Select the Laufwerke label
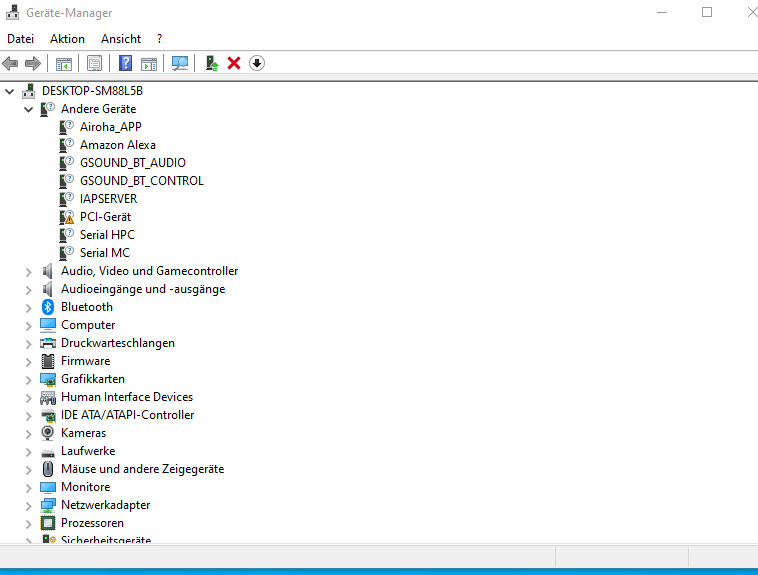The height and width of the screenshot is (575, 758). tap(88, 451)
